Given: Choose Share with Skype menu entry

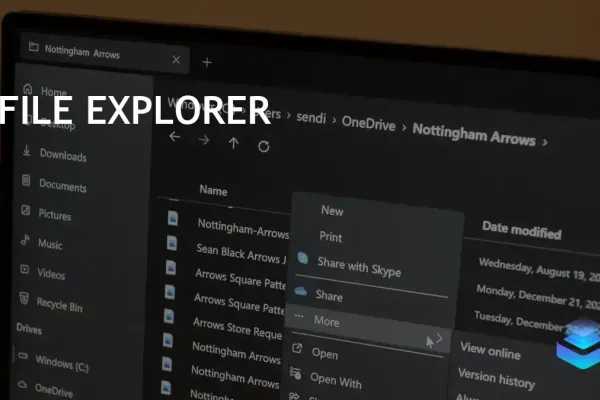Looking at the screenshot, I should [359, 267].
